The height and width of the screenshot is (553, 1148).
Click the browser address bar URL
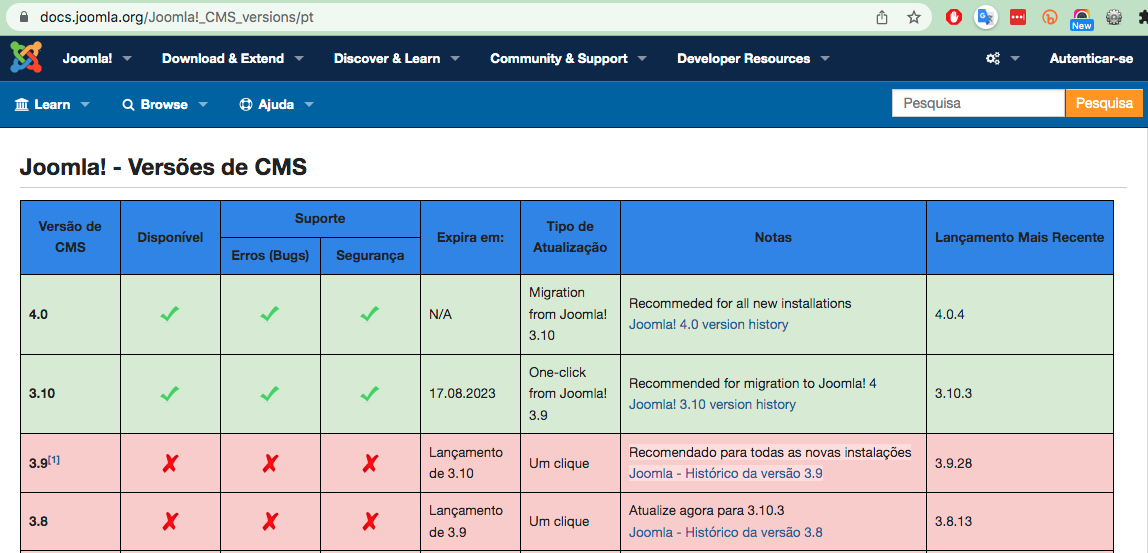(176, 17)
